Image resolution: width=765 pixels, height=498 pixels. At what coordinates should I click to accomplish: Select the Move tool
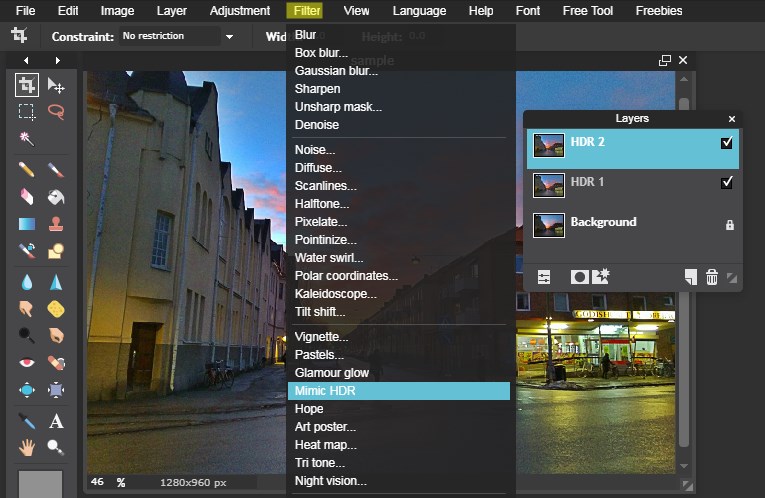coord(56,85)
